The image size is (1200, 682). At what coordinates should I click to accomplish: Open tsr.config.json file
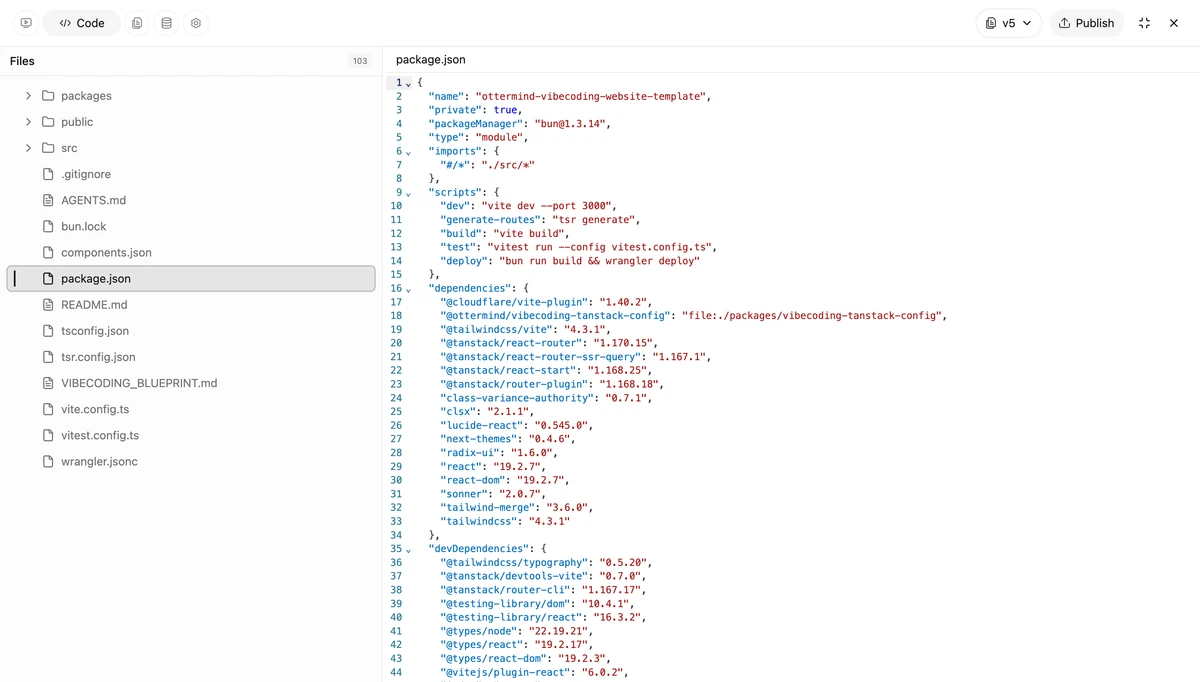[191, 357]
